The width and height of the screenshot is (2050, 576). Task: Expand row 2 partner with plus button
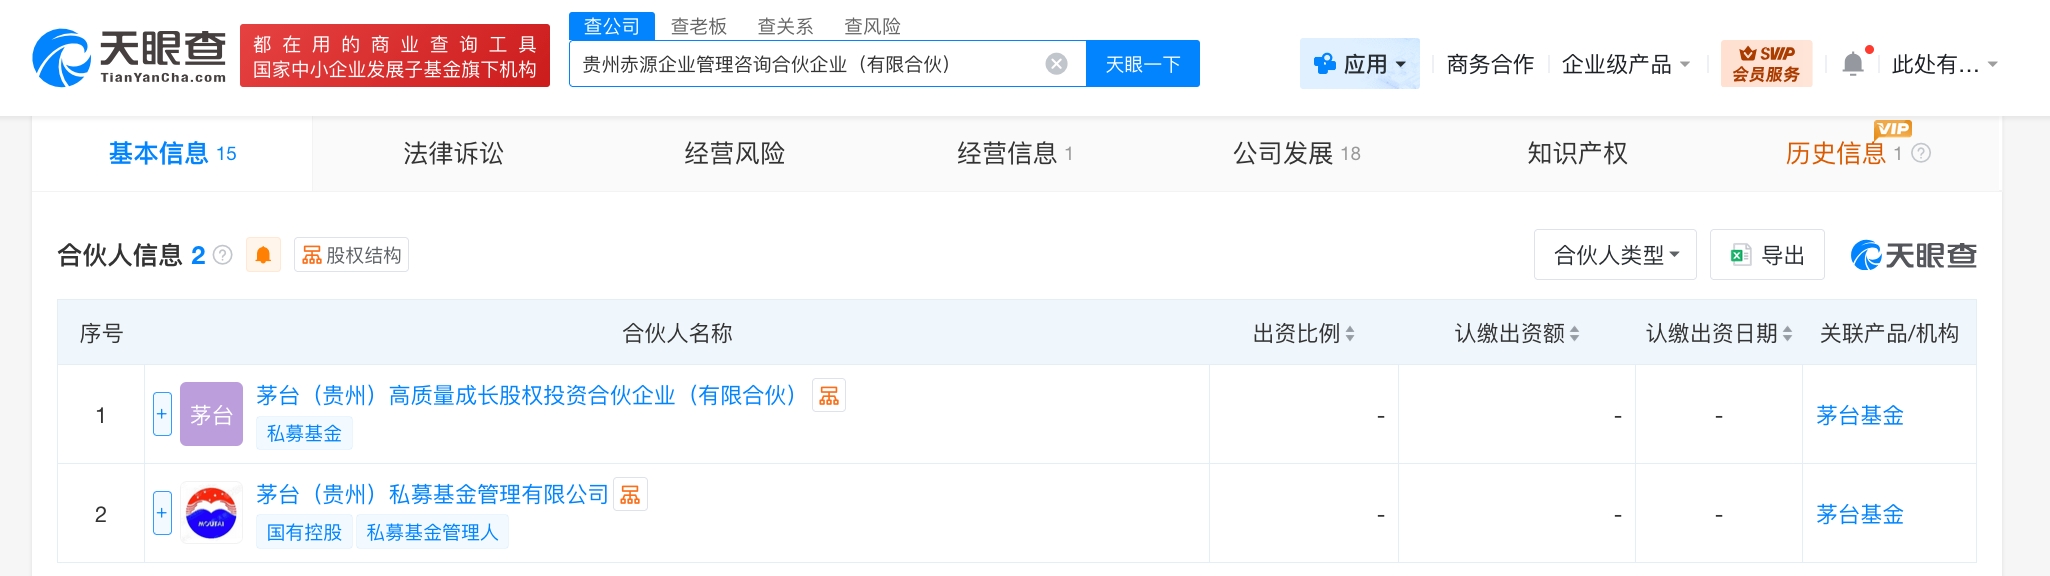[162, 513]
